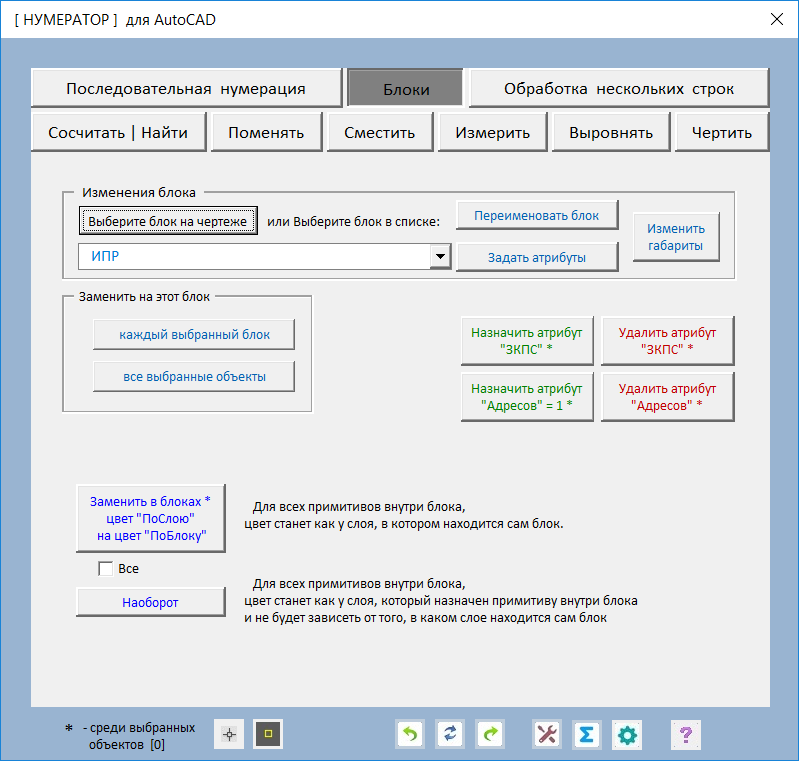Image resolution: width=799 pixels, height=761 pixels.
Task: Open settings via the teal gear icon
Action: 627,734
